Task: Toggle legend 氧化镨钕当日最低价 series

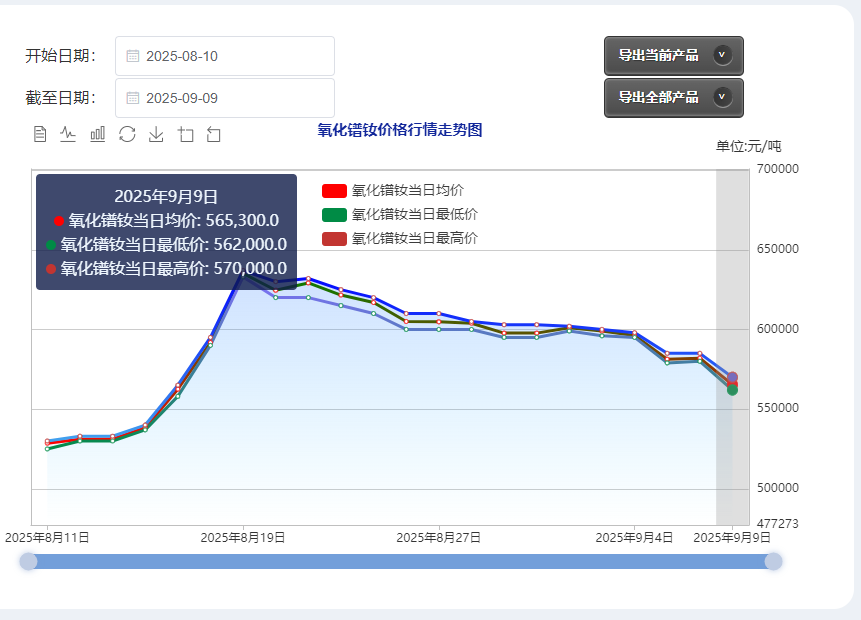Action: click(400, 214)
